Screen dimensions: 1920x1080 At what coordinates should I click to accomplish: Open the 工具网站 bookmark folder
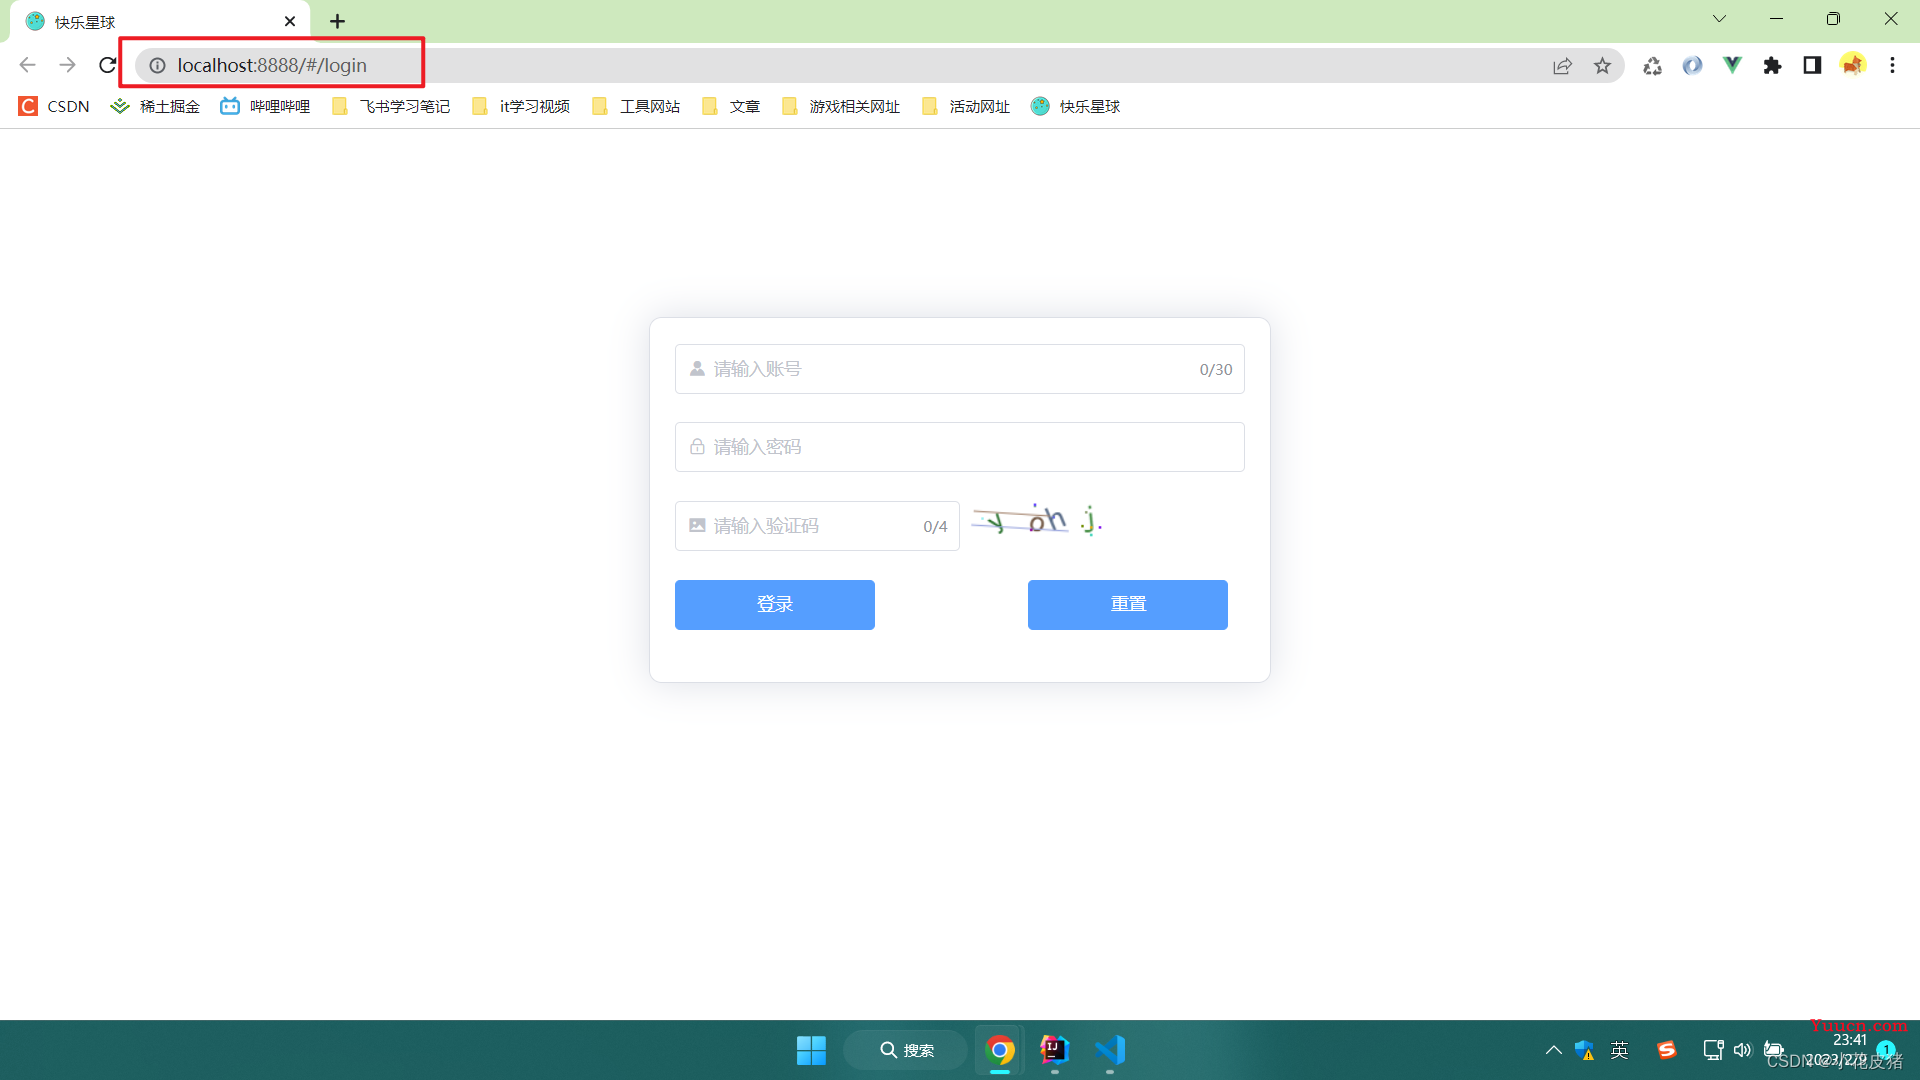tap(636, 106)
